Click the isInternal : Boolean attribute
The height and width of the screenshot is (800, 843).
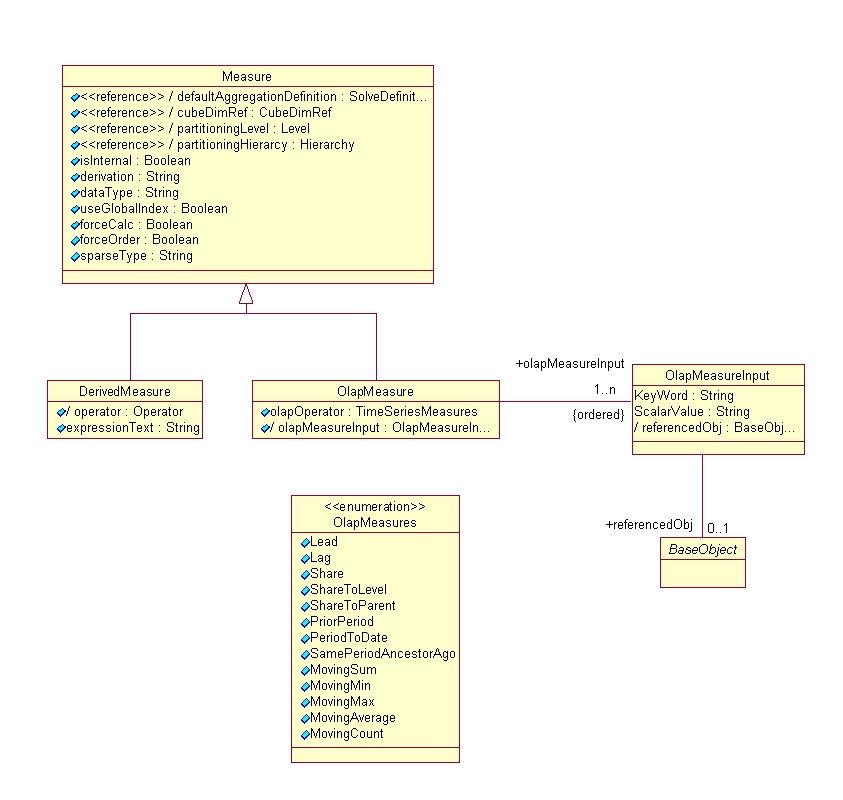pos(135,161)
